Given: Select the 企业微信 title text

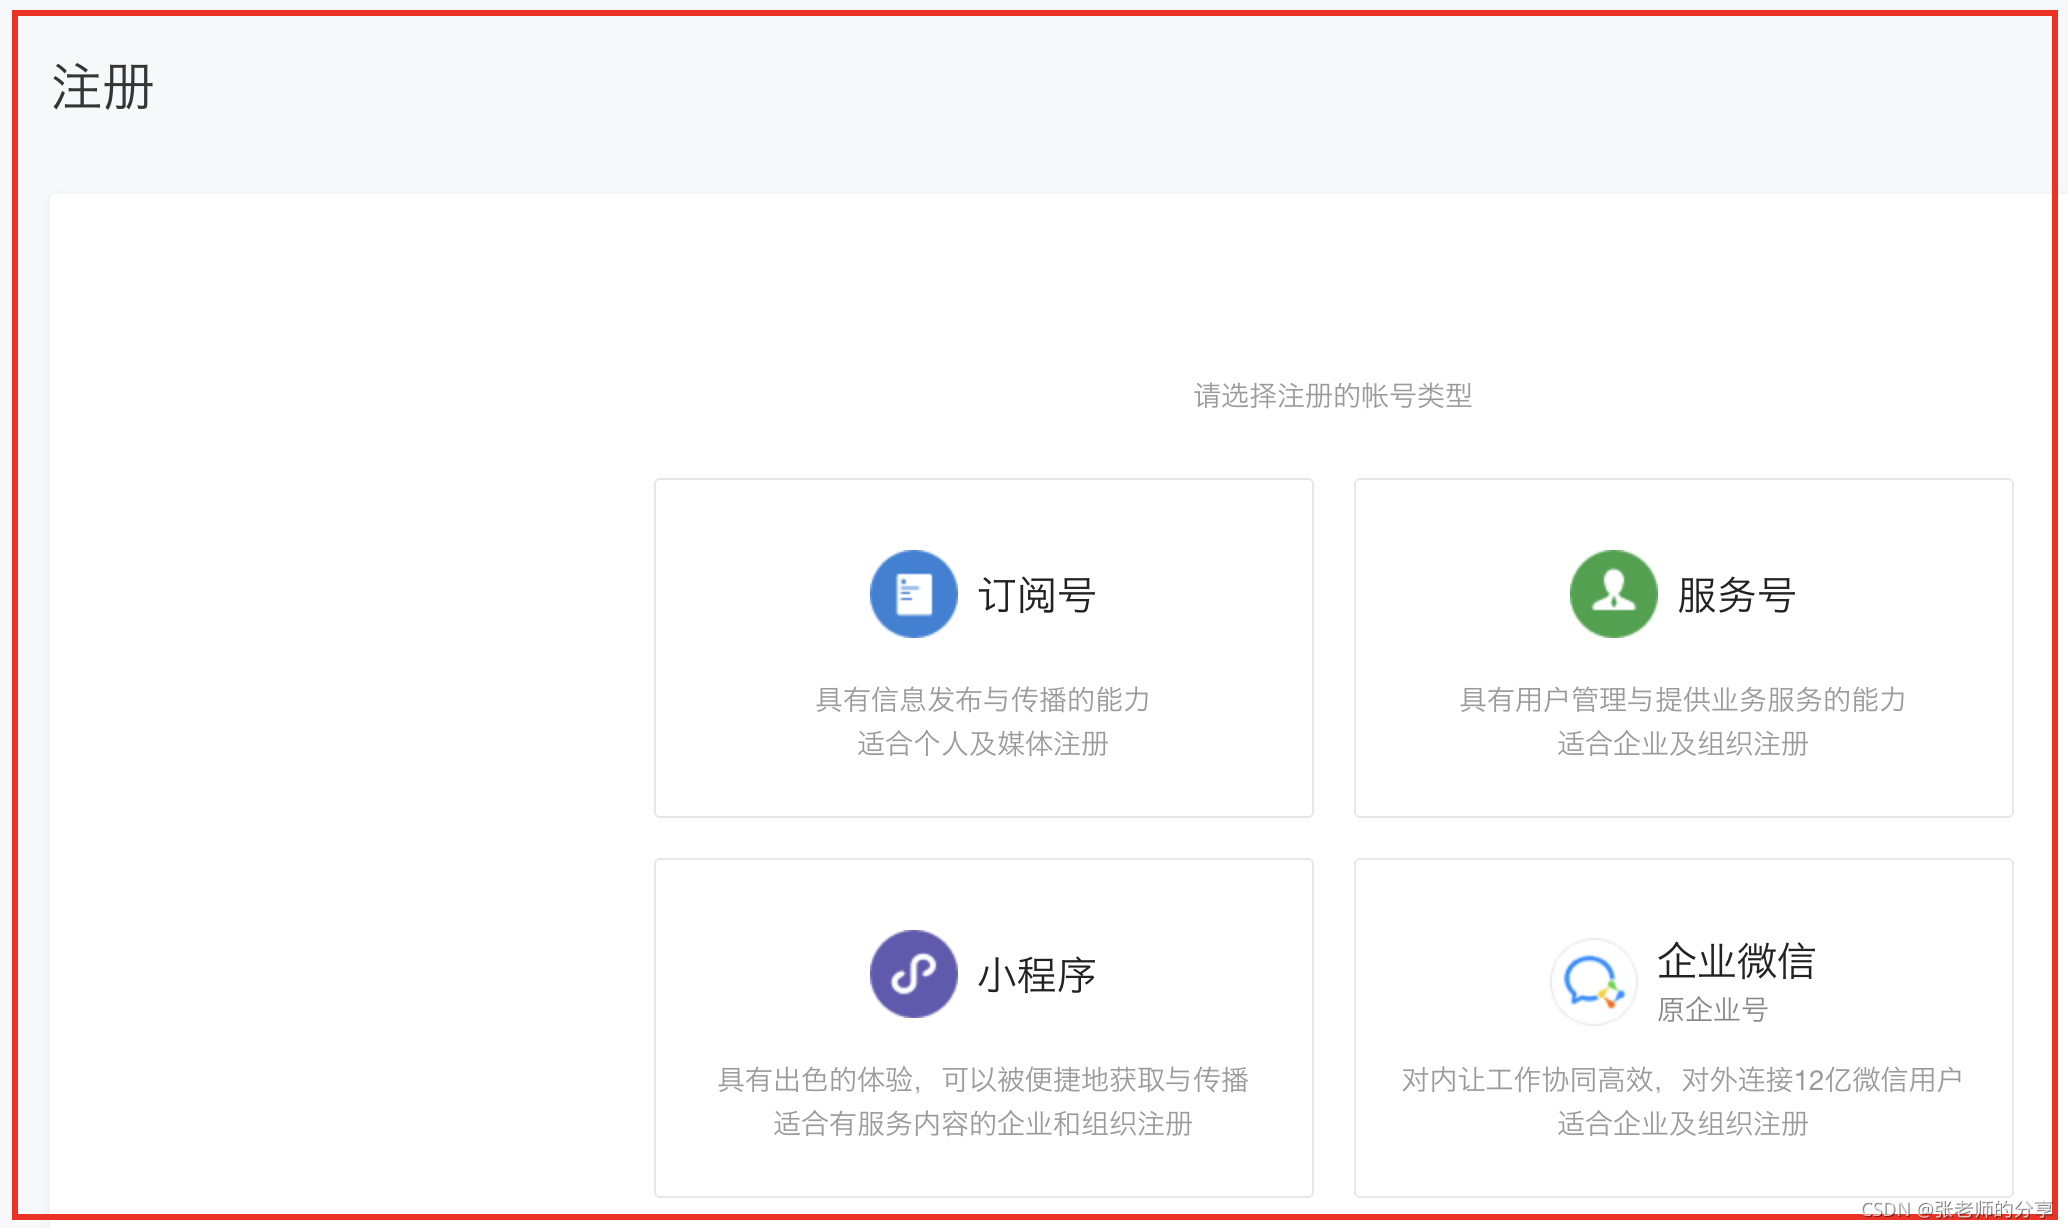Looking at the screenshot, I should click(1736, 961).
